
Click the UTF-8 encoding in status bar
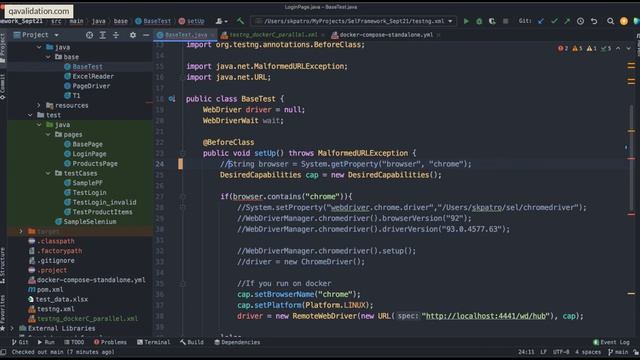(561, 352)
